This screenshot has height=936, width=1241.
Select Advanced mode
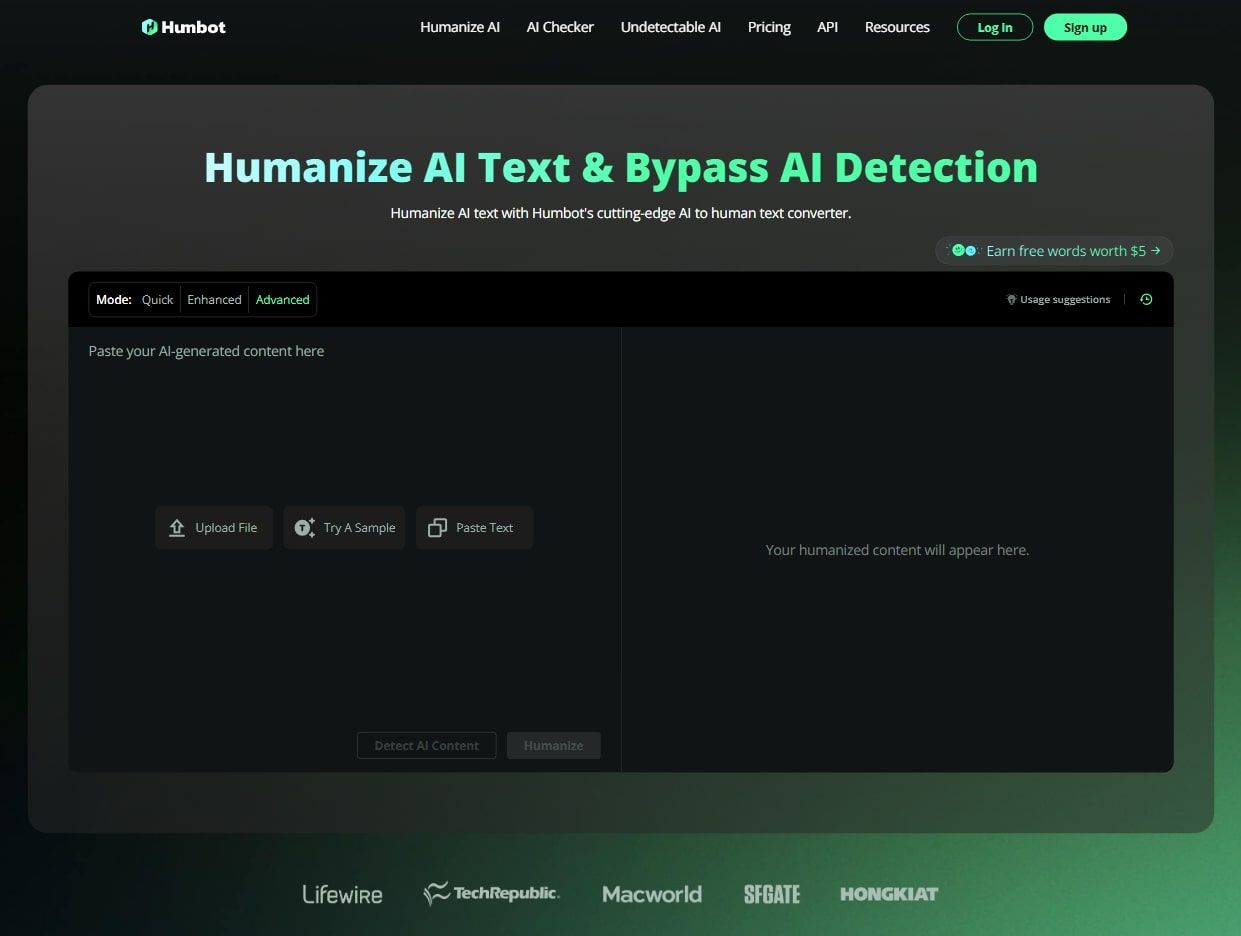(x=283, y=299)
